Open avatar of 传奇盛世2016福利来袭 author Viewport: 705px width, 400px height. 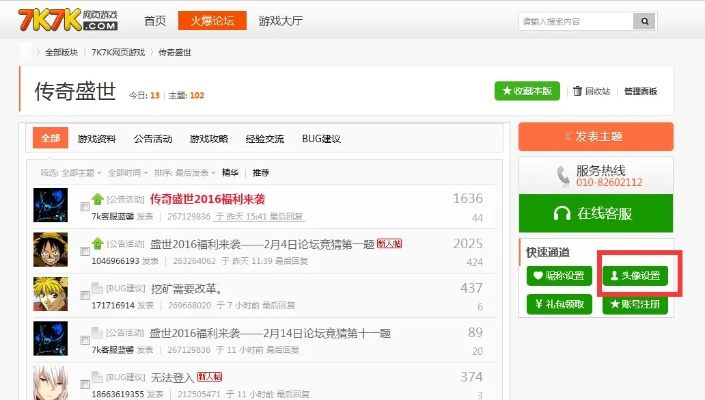click(50, 205)
